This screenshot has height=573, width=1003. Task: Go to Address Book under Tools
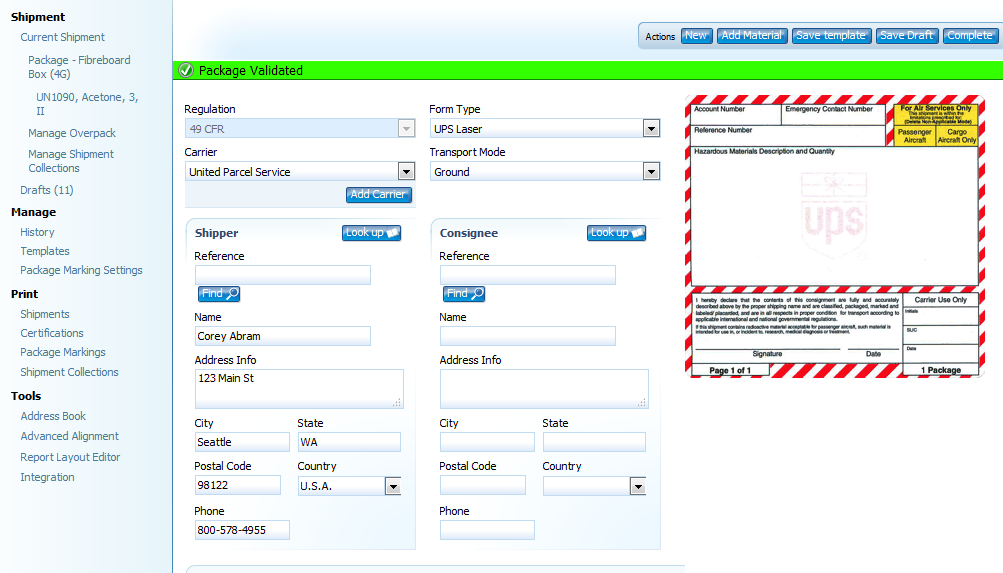pos(53,416)
